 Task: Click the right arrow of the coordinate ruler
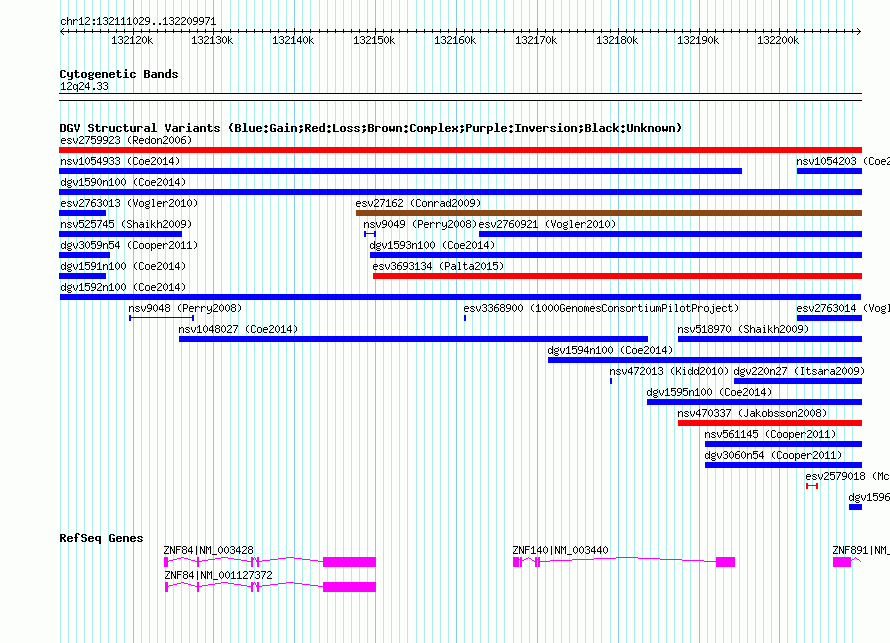tap(859, 31)
